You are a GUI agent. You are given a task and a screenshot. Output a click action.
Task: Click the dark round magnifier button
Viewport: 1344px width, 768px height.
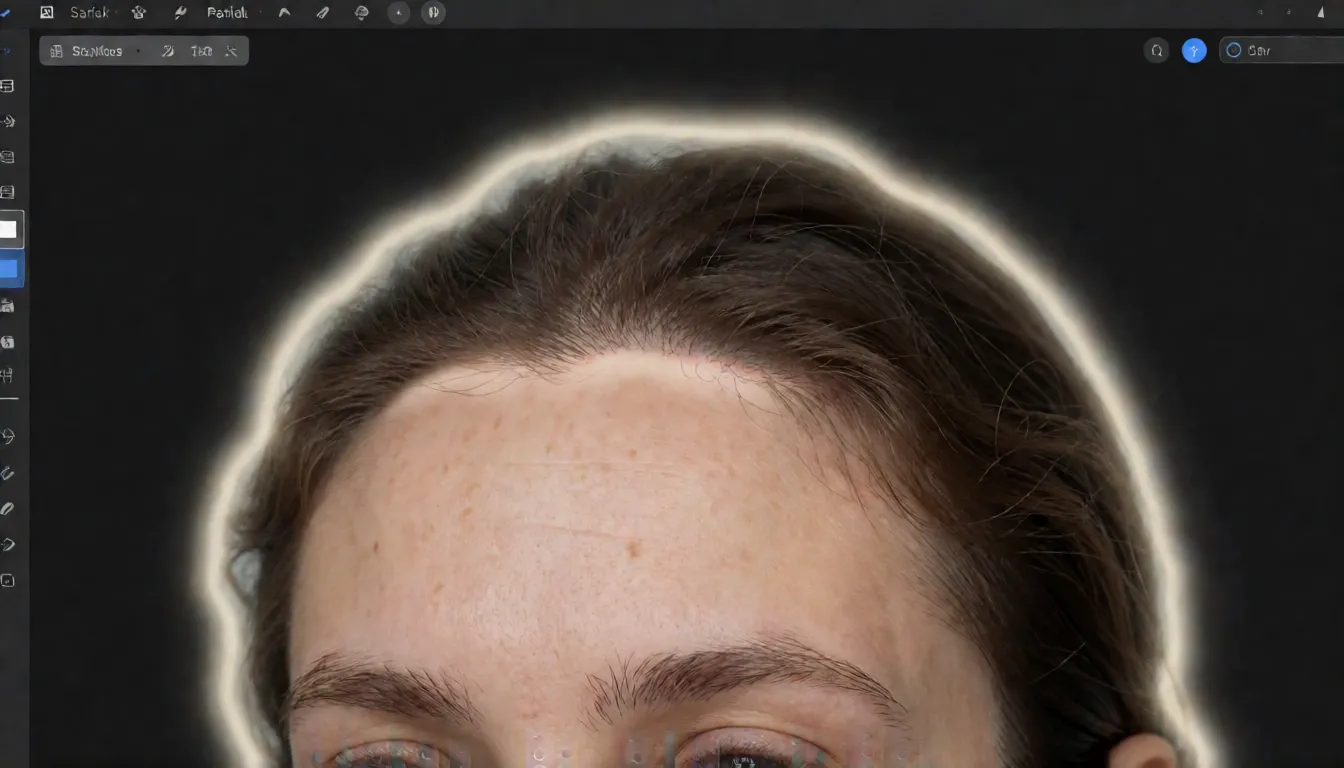tap(1156, 50)
